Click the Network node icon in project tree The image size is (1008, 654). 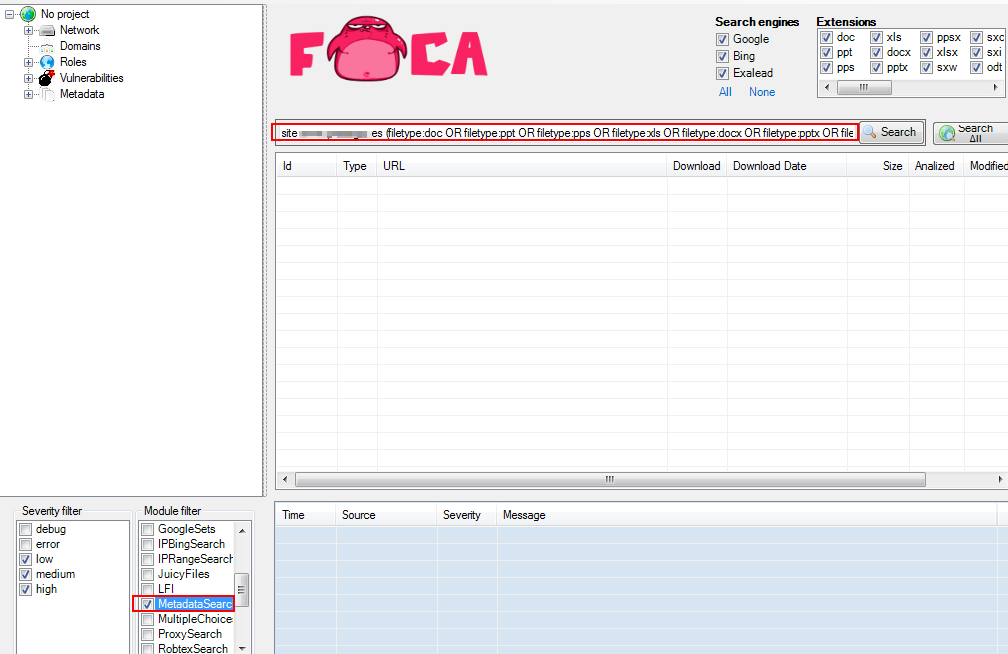point(47,30)
